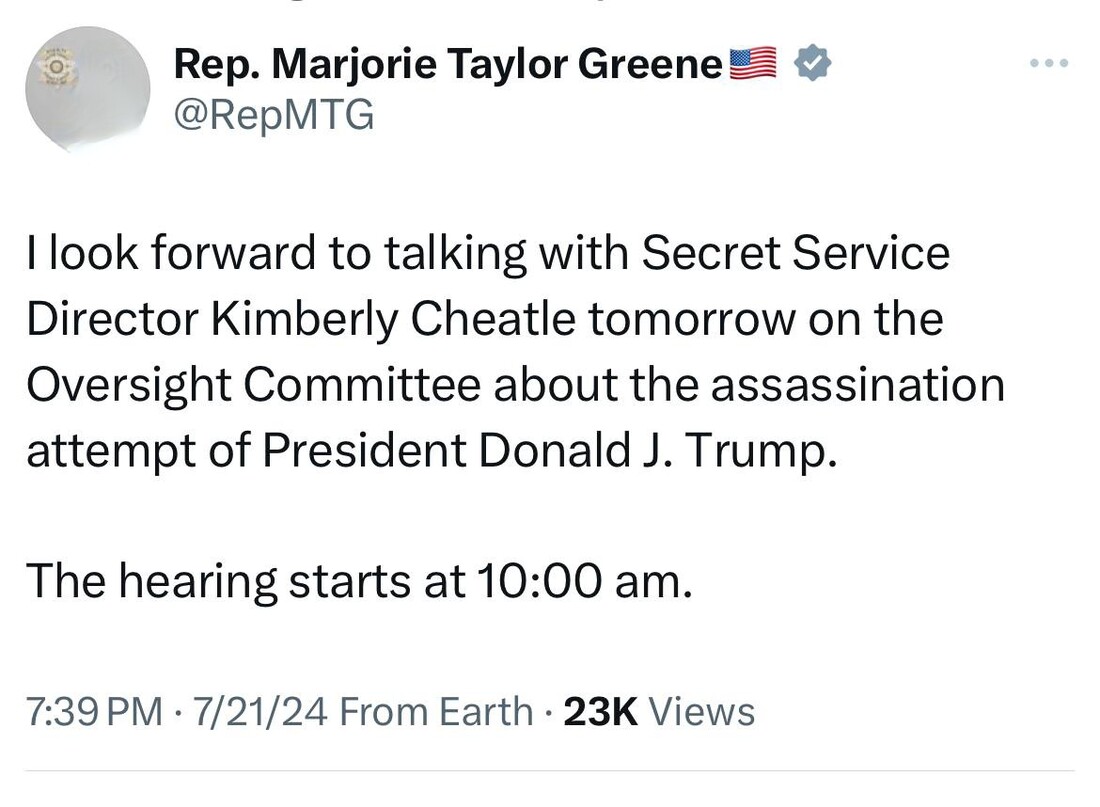Click the 7:39 PM timestamp
The image size is (1100, 807).
93,712
